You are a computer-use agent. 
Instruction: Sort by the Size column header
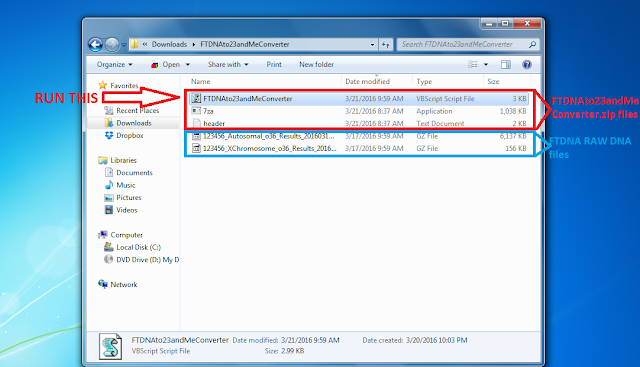[493, 82]
